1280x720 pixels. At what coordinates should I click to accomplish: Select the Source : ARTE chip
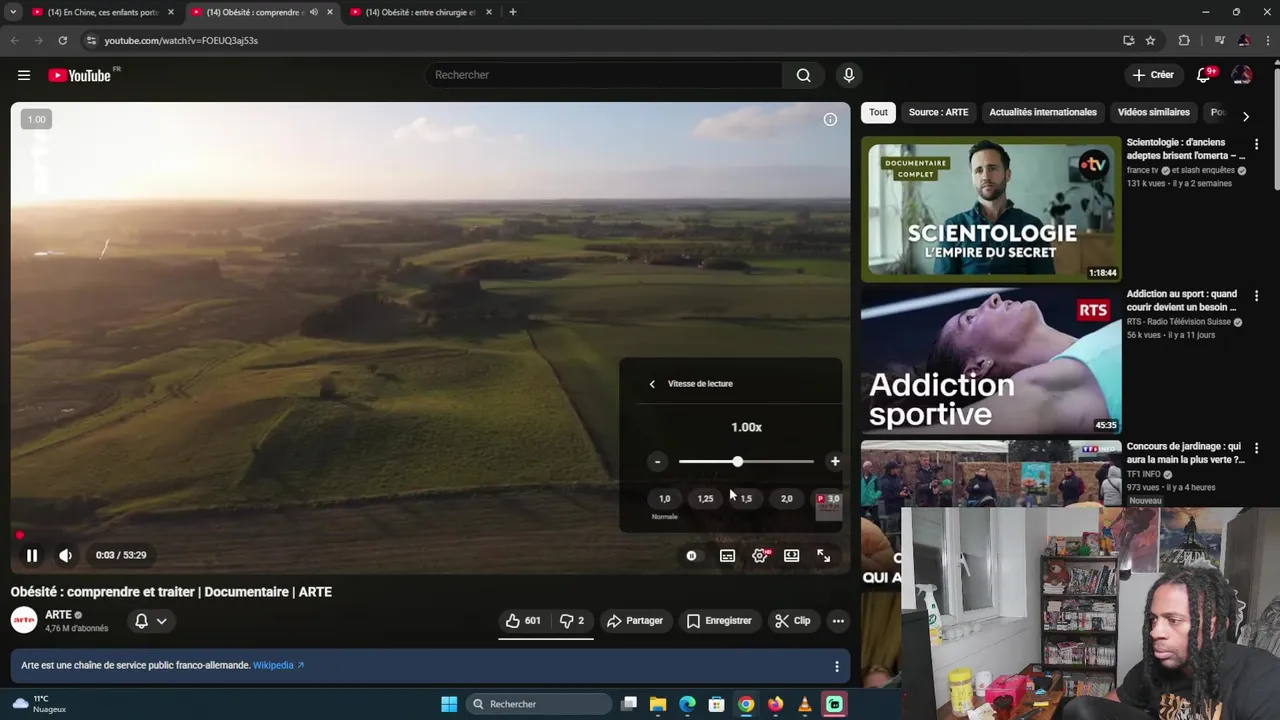[938, 112]
